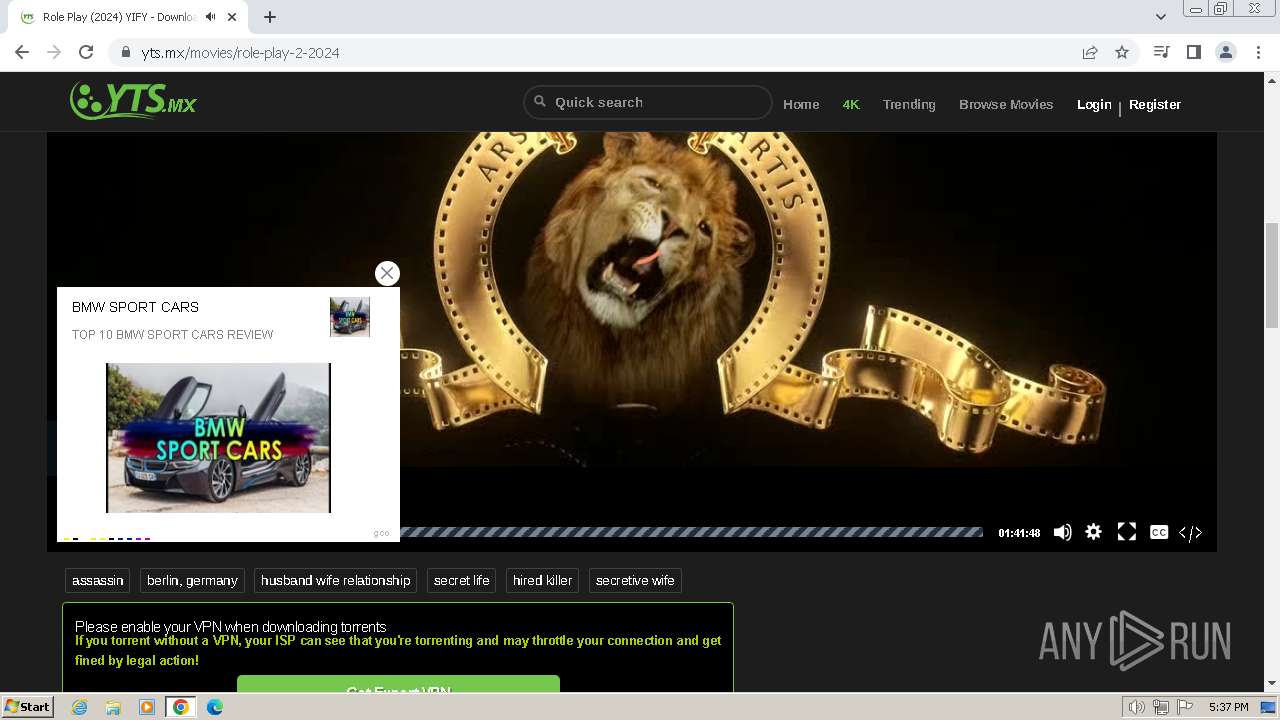The image size is (1280, 720).
Task: Open system tray volume icon
Action: point(1137,707)
